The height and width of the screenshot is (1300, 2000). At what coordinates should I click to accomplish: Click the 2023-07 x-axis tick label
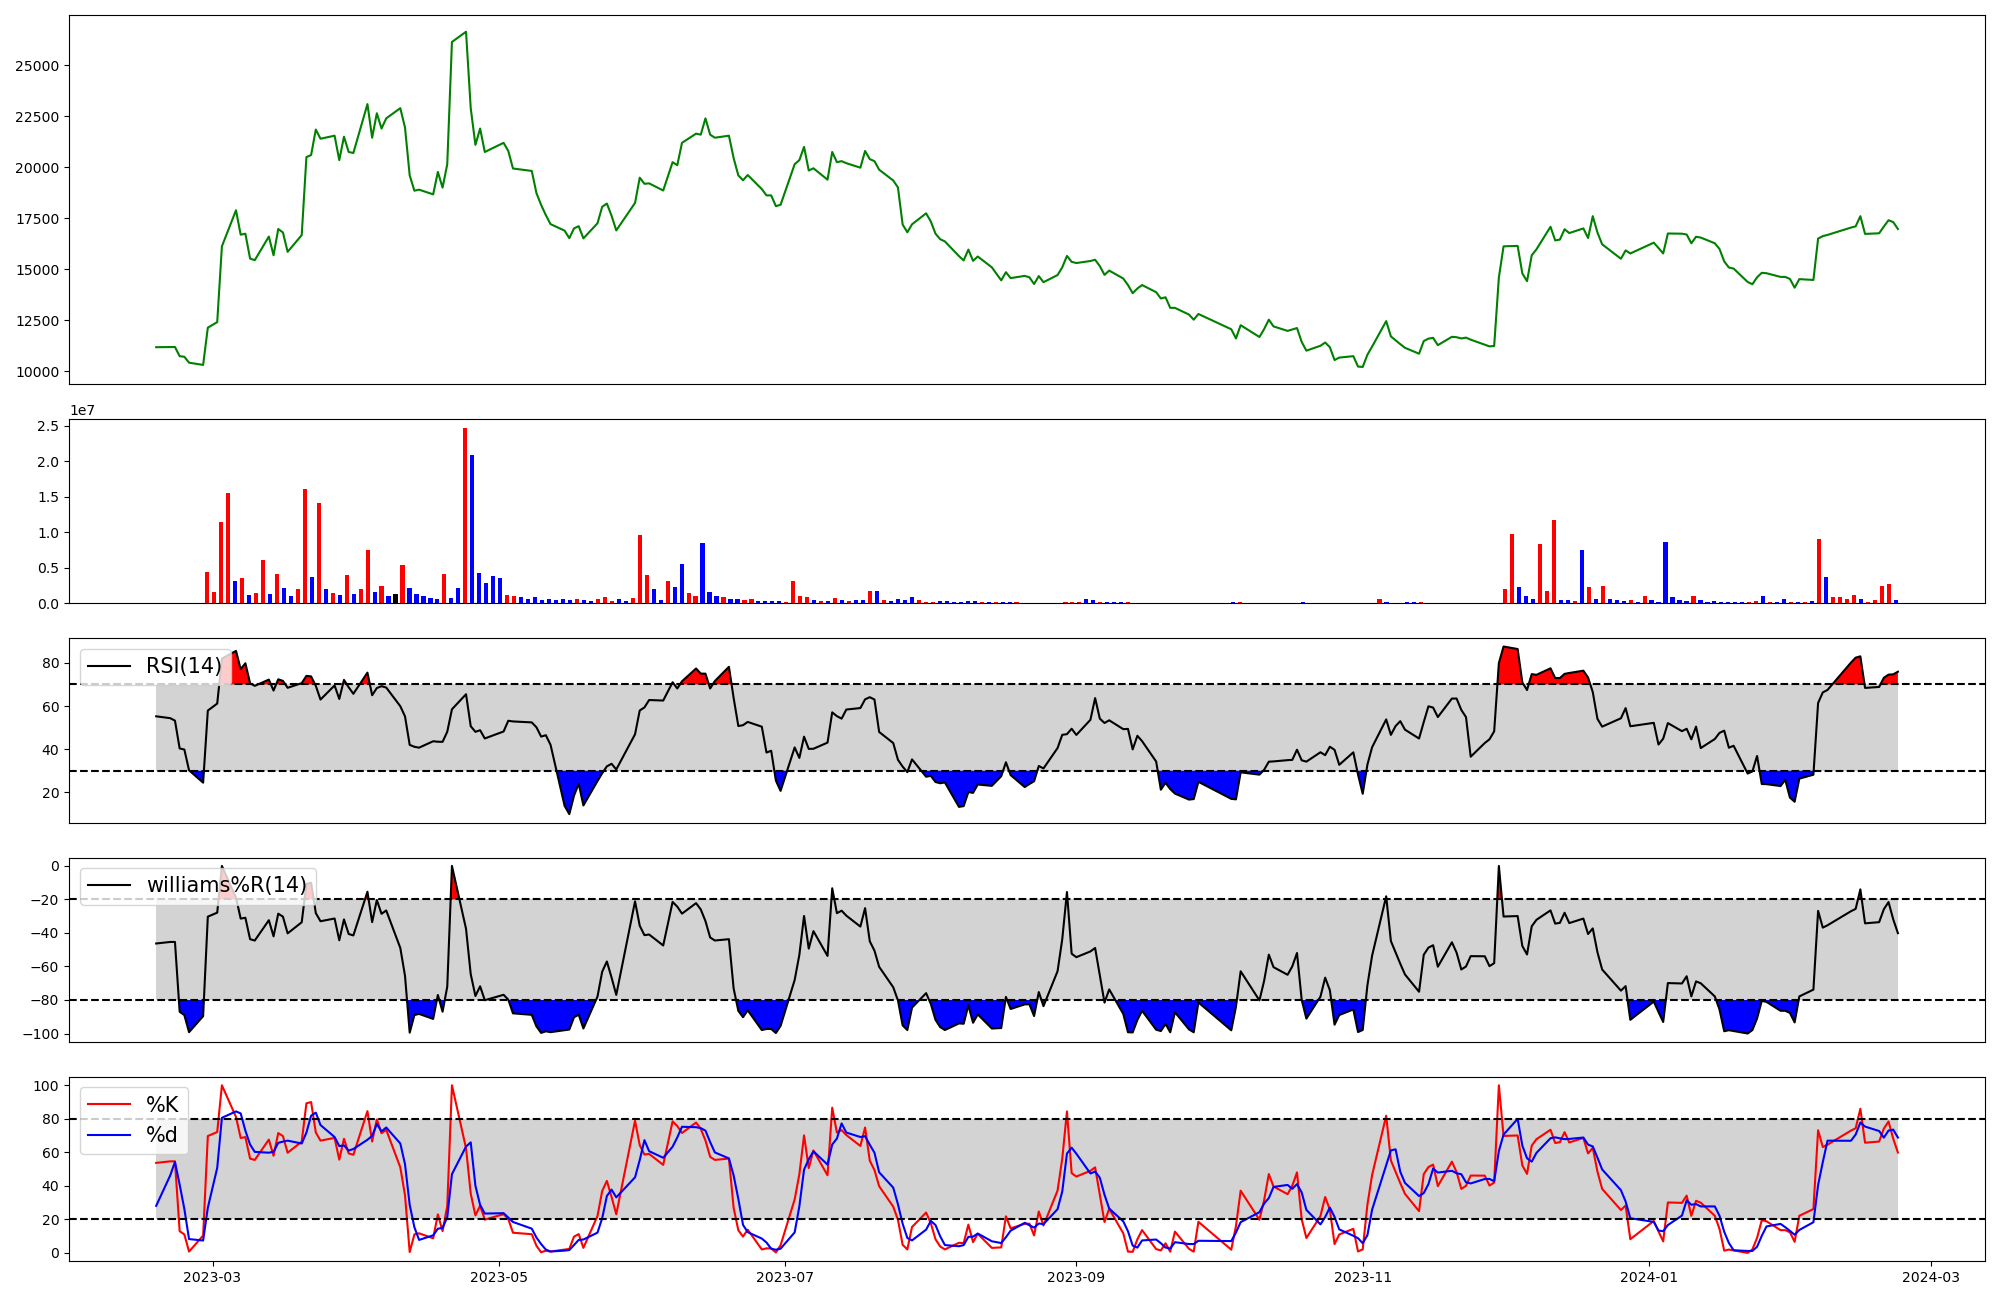[785, 1277]
